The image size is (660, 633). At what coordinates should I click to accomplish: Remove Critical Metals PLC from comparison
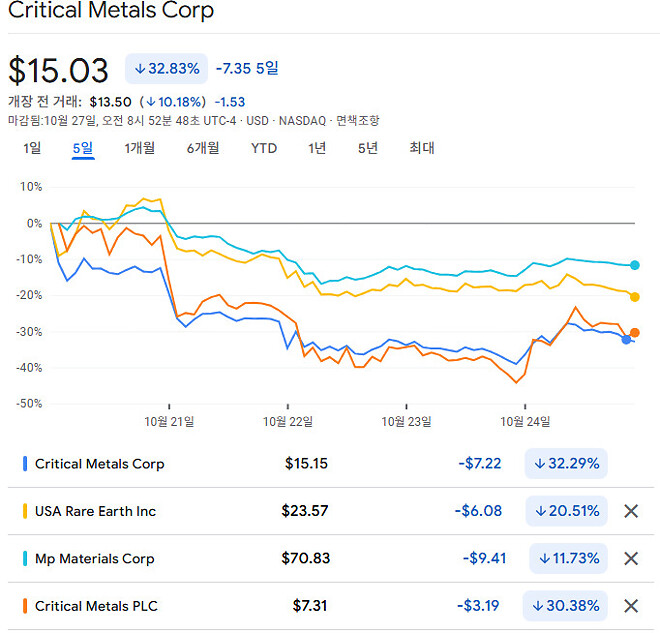(x=631, y=605)
